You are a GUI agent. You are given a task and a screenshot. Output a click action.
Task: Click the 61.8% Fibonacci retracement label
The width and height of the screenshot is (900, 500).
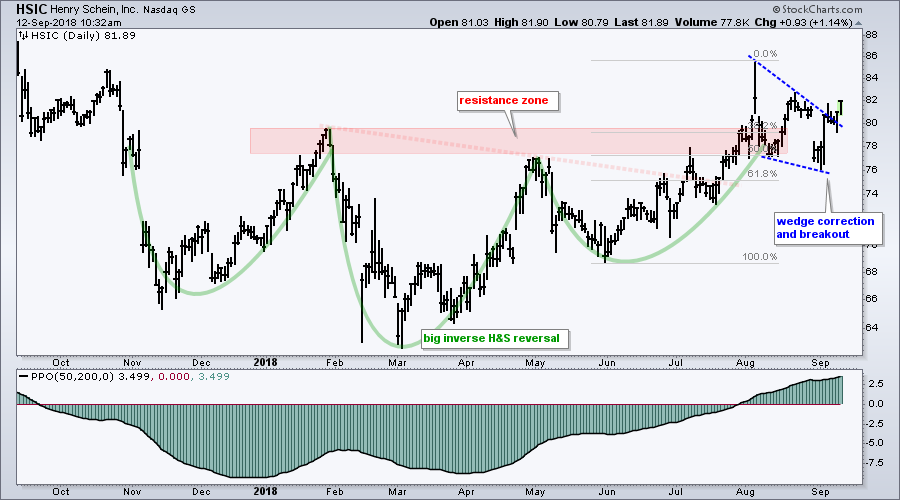click(762, 174)
